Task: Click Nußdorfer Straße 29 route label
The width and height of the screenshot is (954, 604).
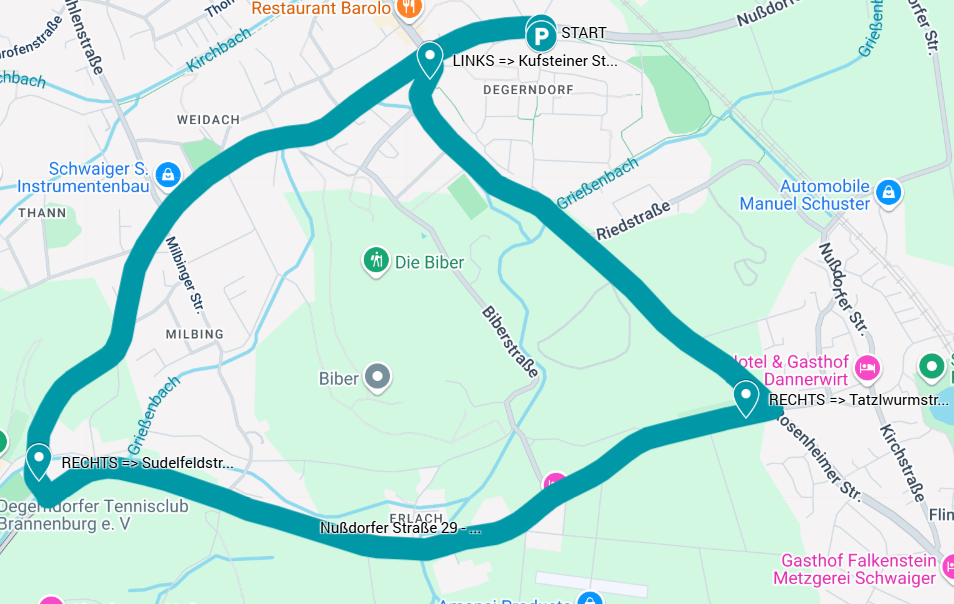Action: click(x=400, y=528)
